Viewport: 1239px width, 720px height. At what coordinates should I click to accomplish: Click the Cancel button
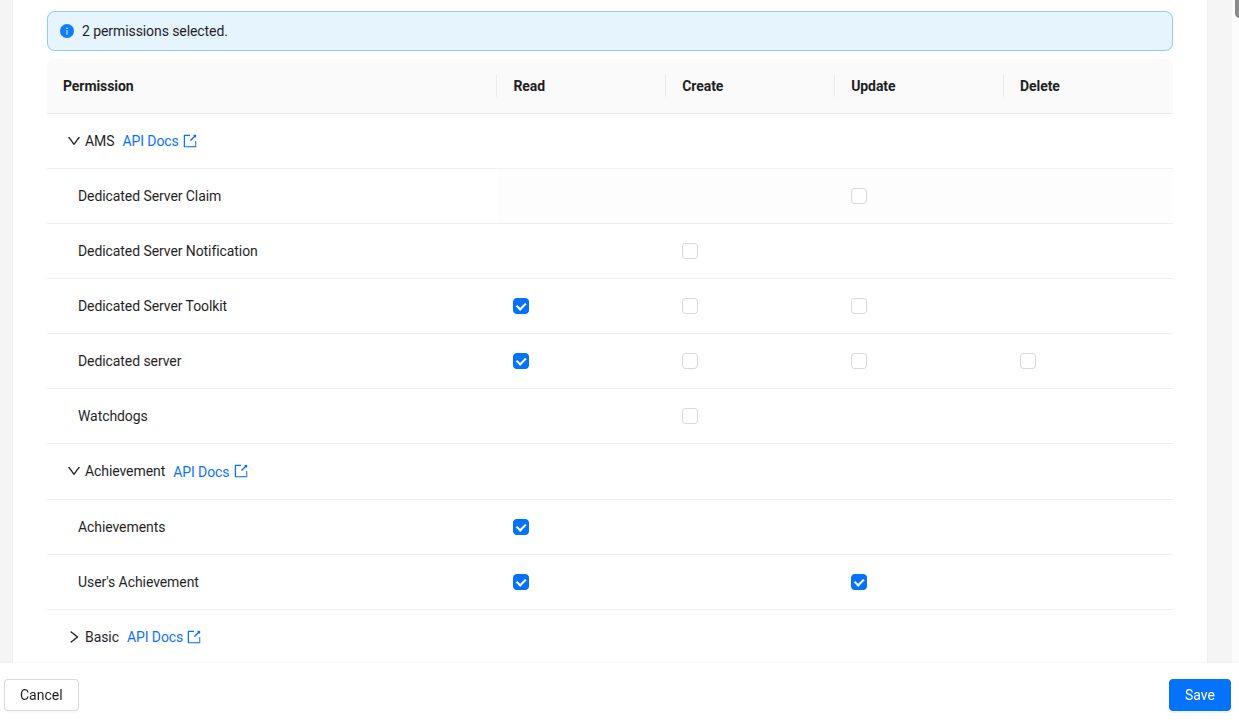coord(41,694)
